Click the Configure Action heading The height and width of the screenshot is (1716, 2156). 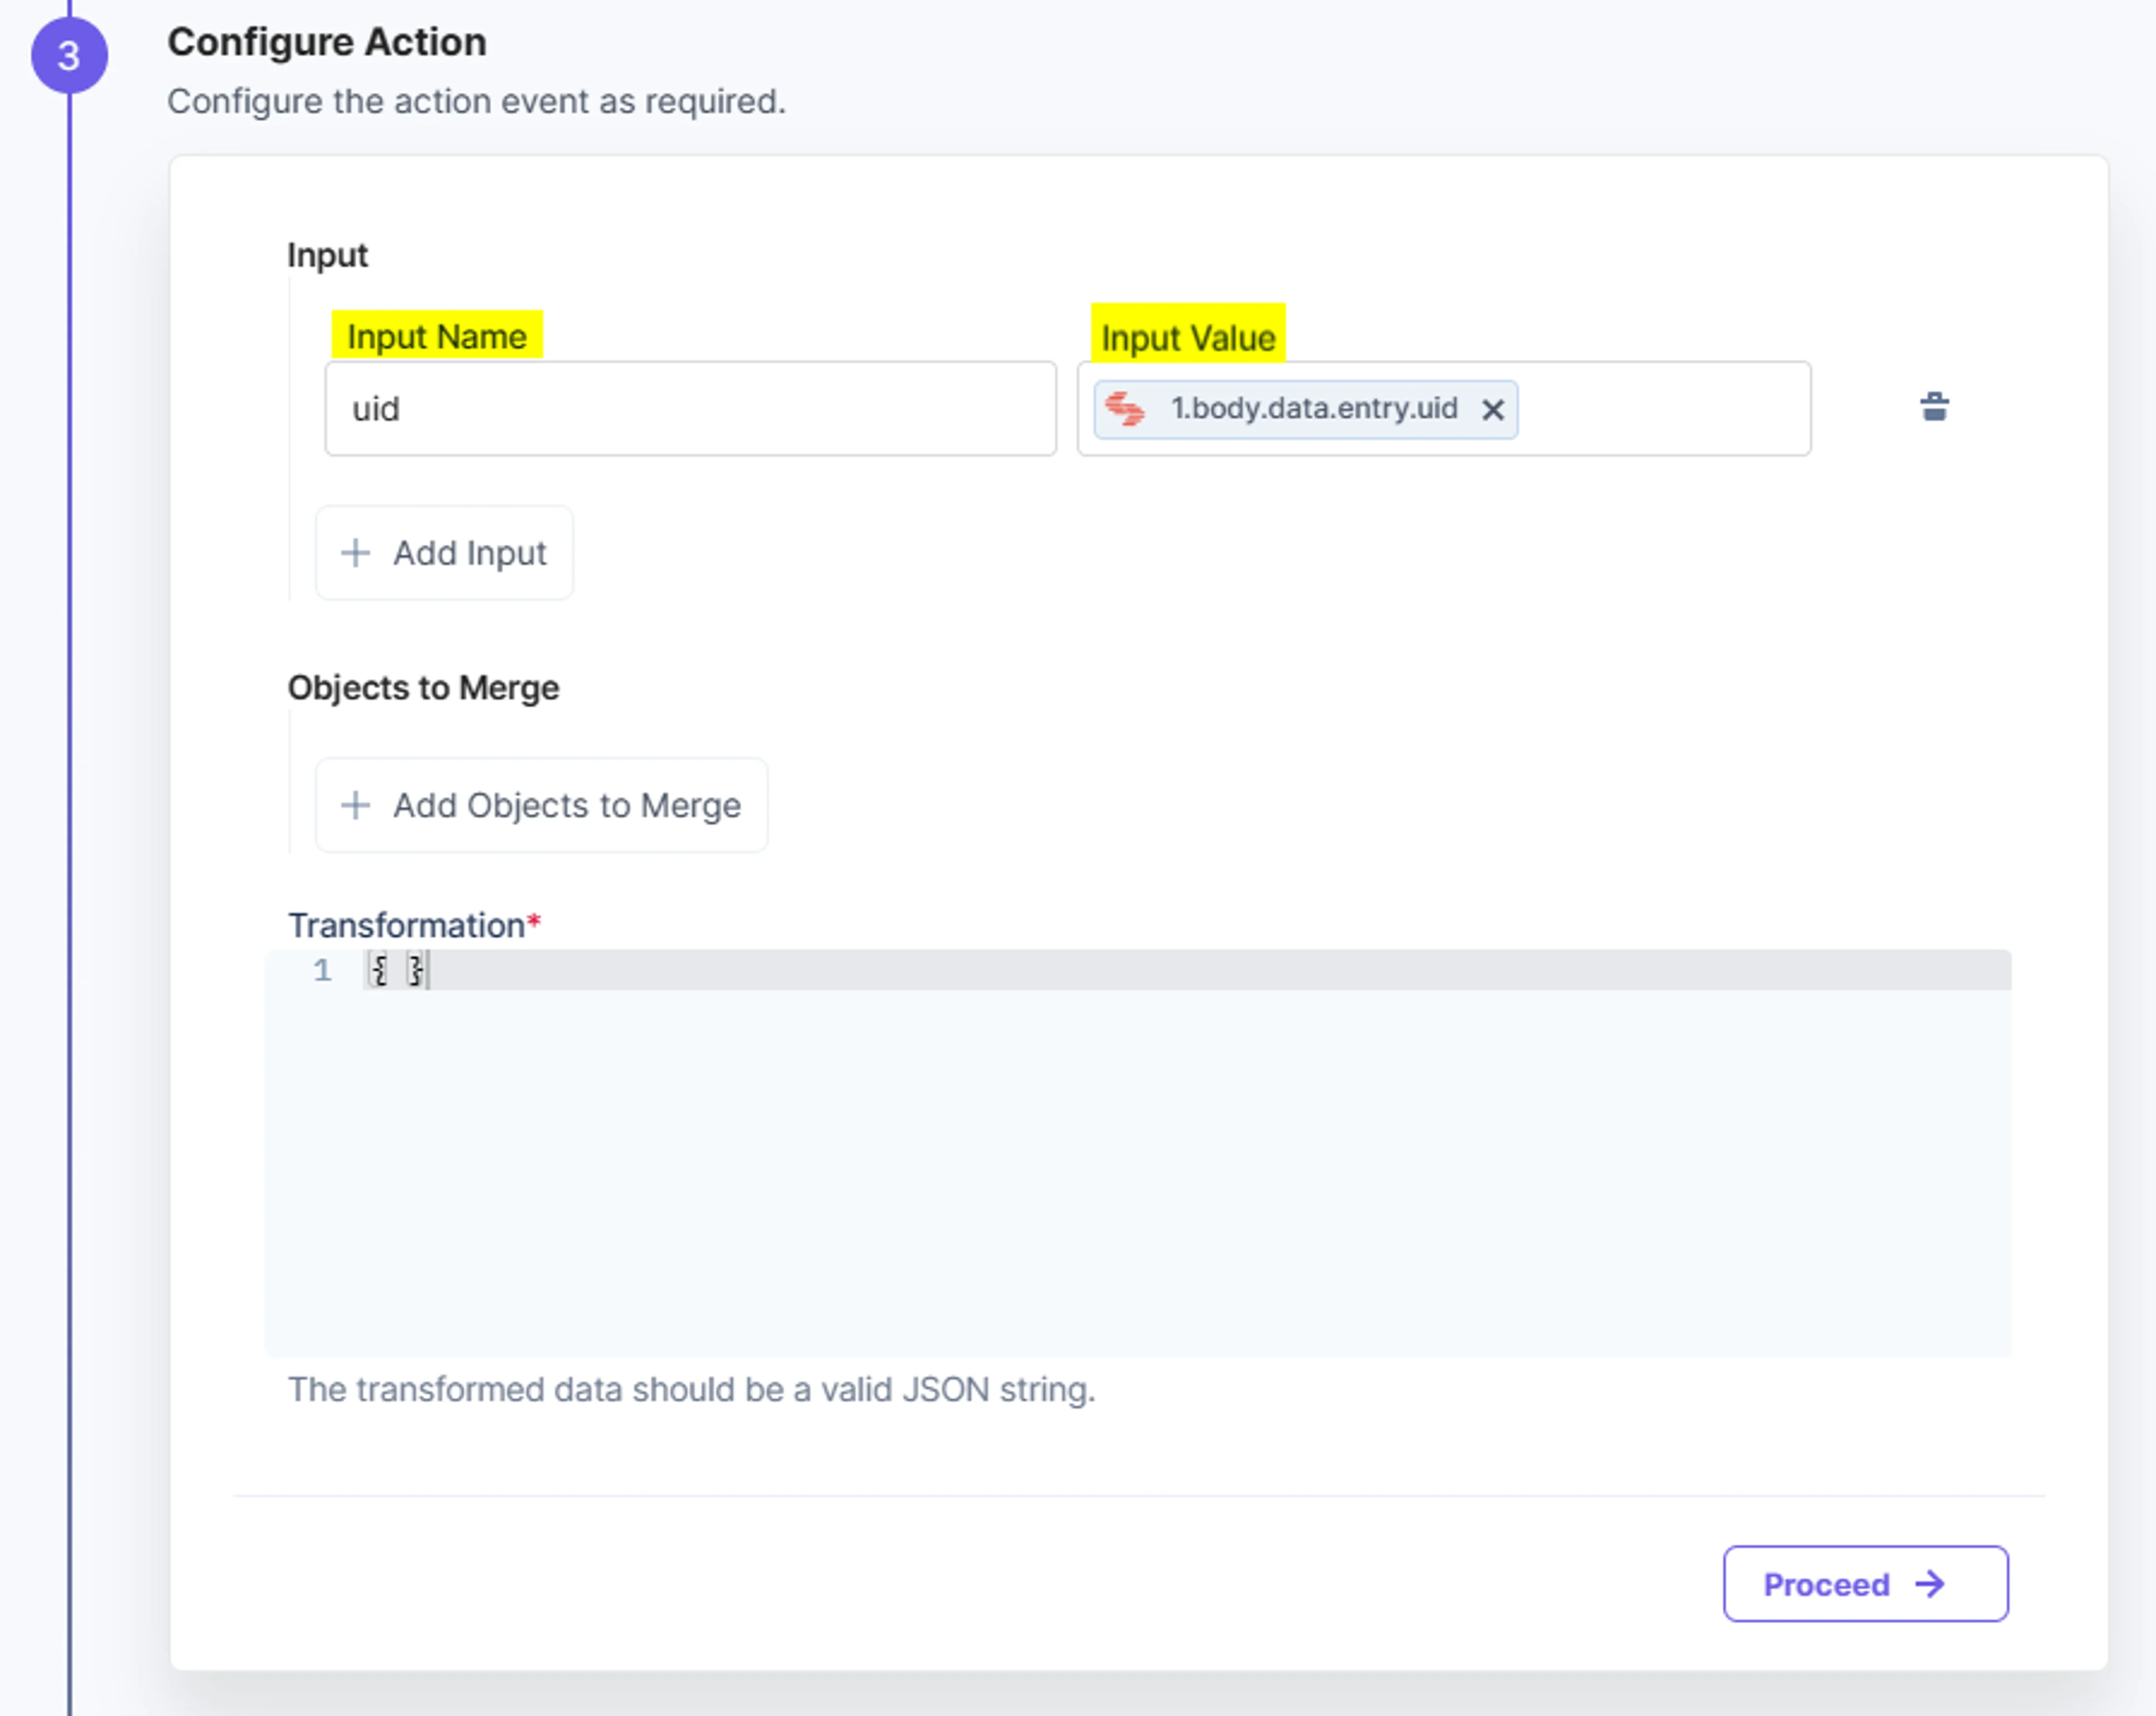pos(327,42)
